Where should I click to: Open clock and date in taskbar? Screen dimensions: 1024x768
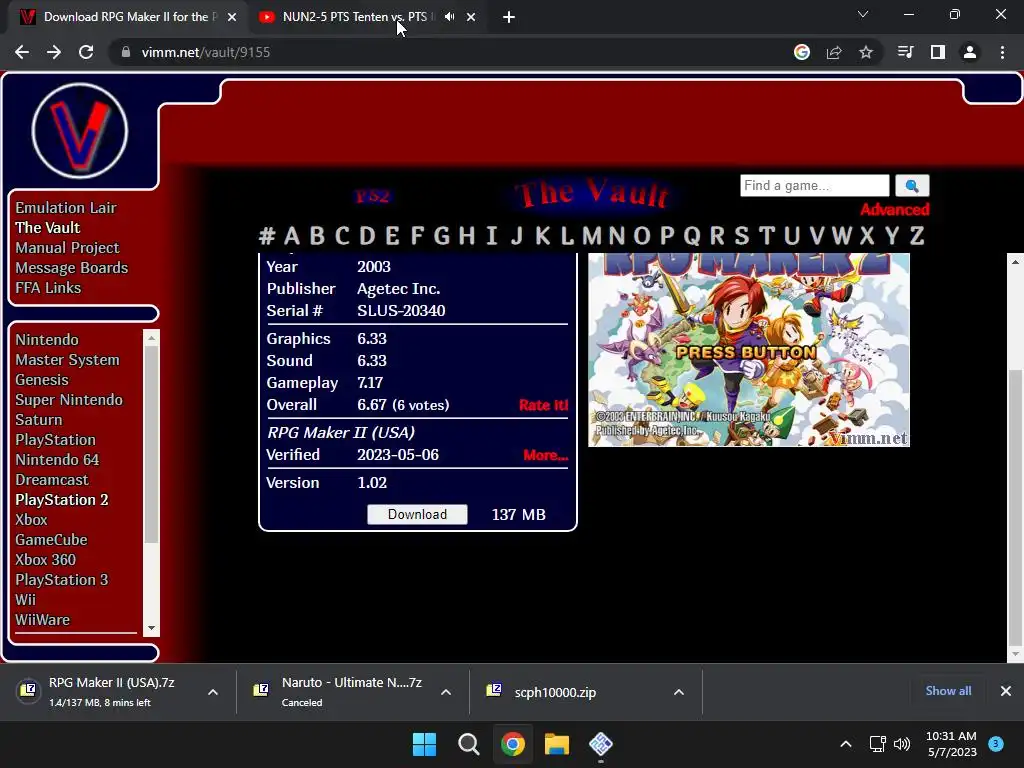[x=951, y=744]
